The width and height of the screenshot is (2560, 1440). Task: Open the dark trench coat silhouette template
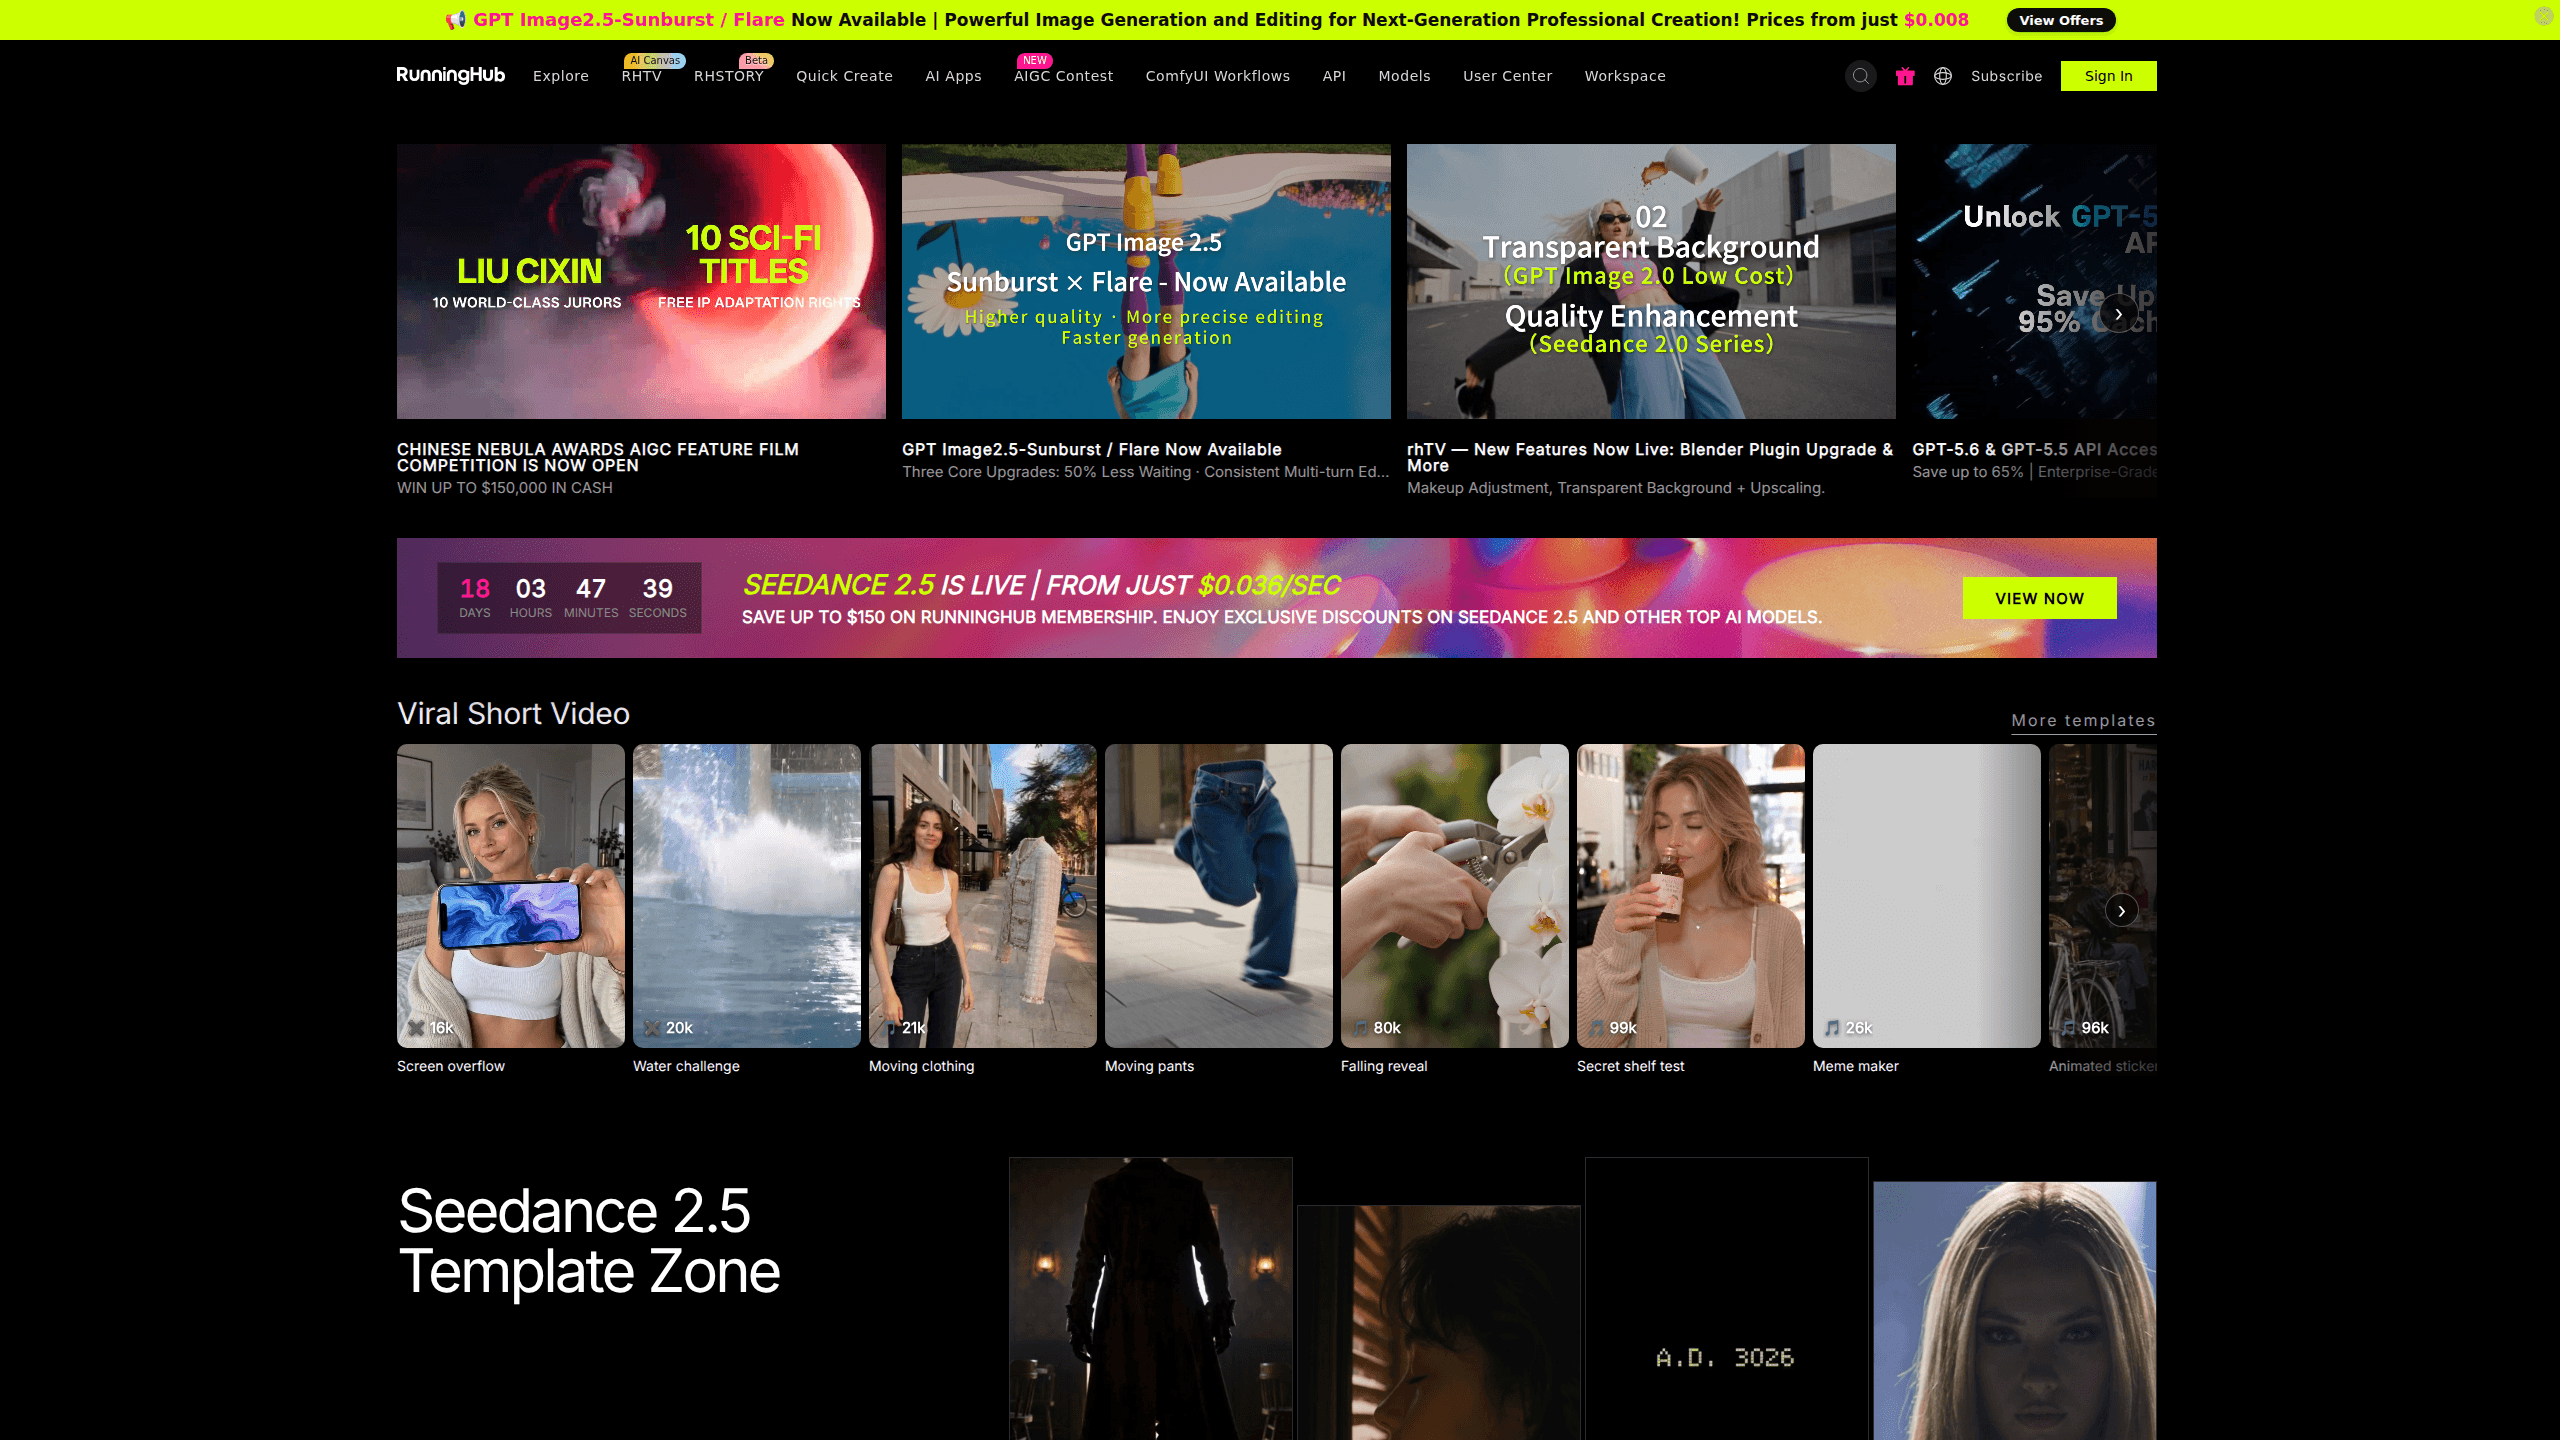coord(1150,1299)
